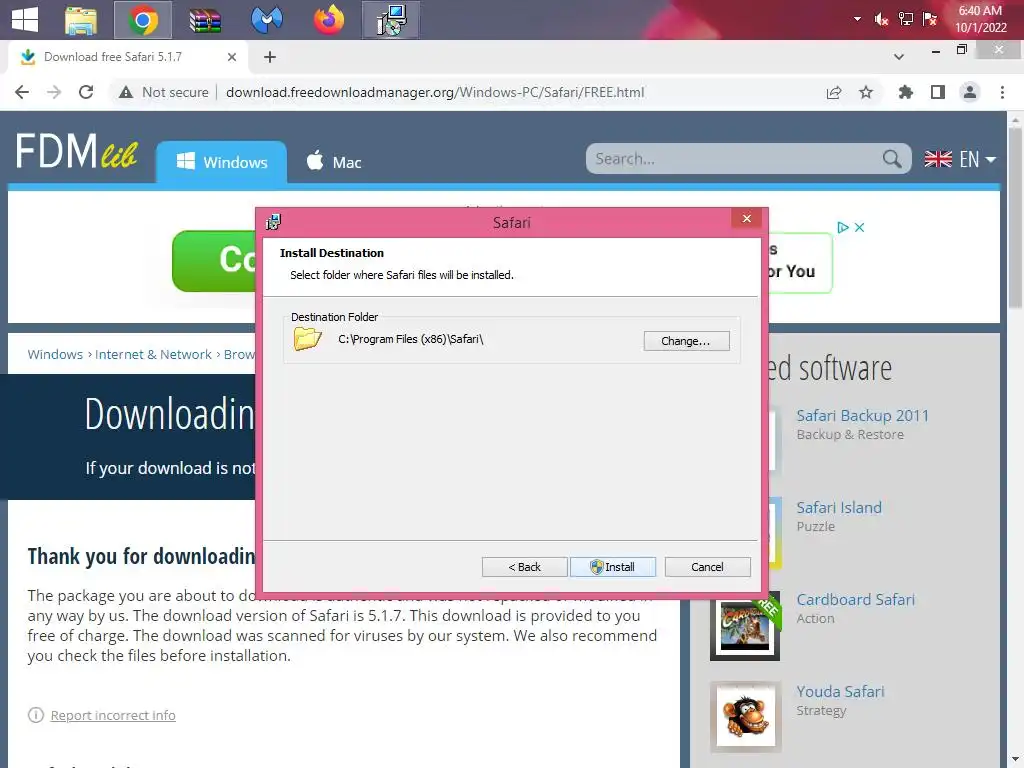
Task: Click the C:\Program Files (x86)\Safari\ path
Action: [410, 339]
